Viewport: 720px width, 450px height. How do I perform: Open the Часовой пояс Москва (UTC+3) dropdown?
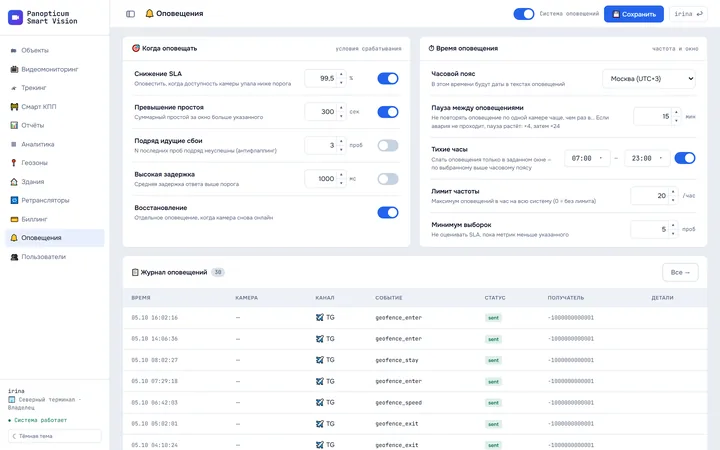(x=649, y=79)
